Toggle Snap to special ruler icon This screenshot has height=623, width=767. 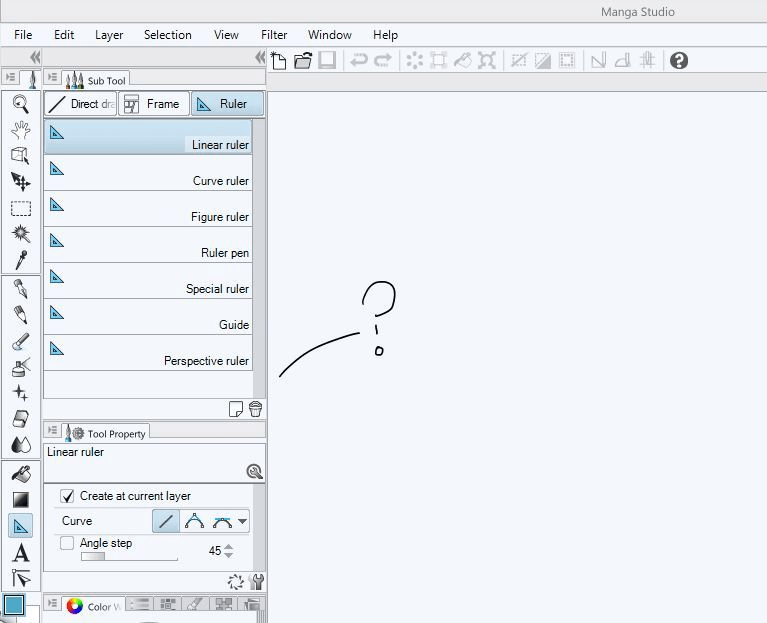[x=623, y=61]
